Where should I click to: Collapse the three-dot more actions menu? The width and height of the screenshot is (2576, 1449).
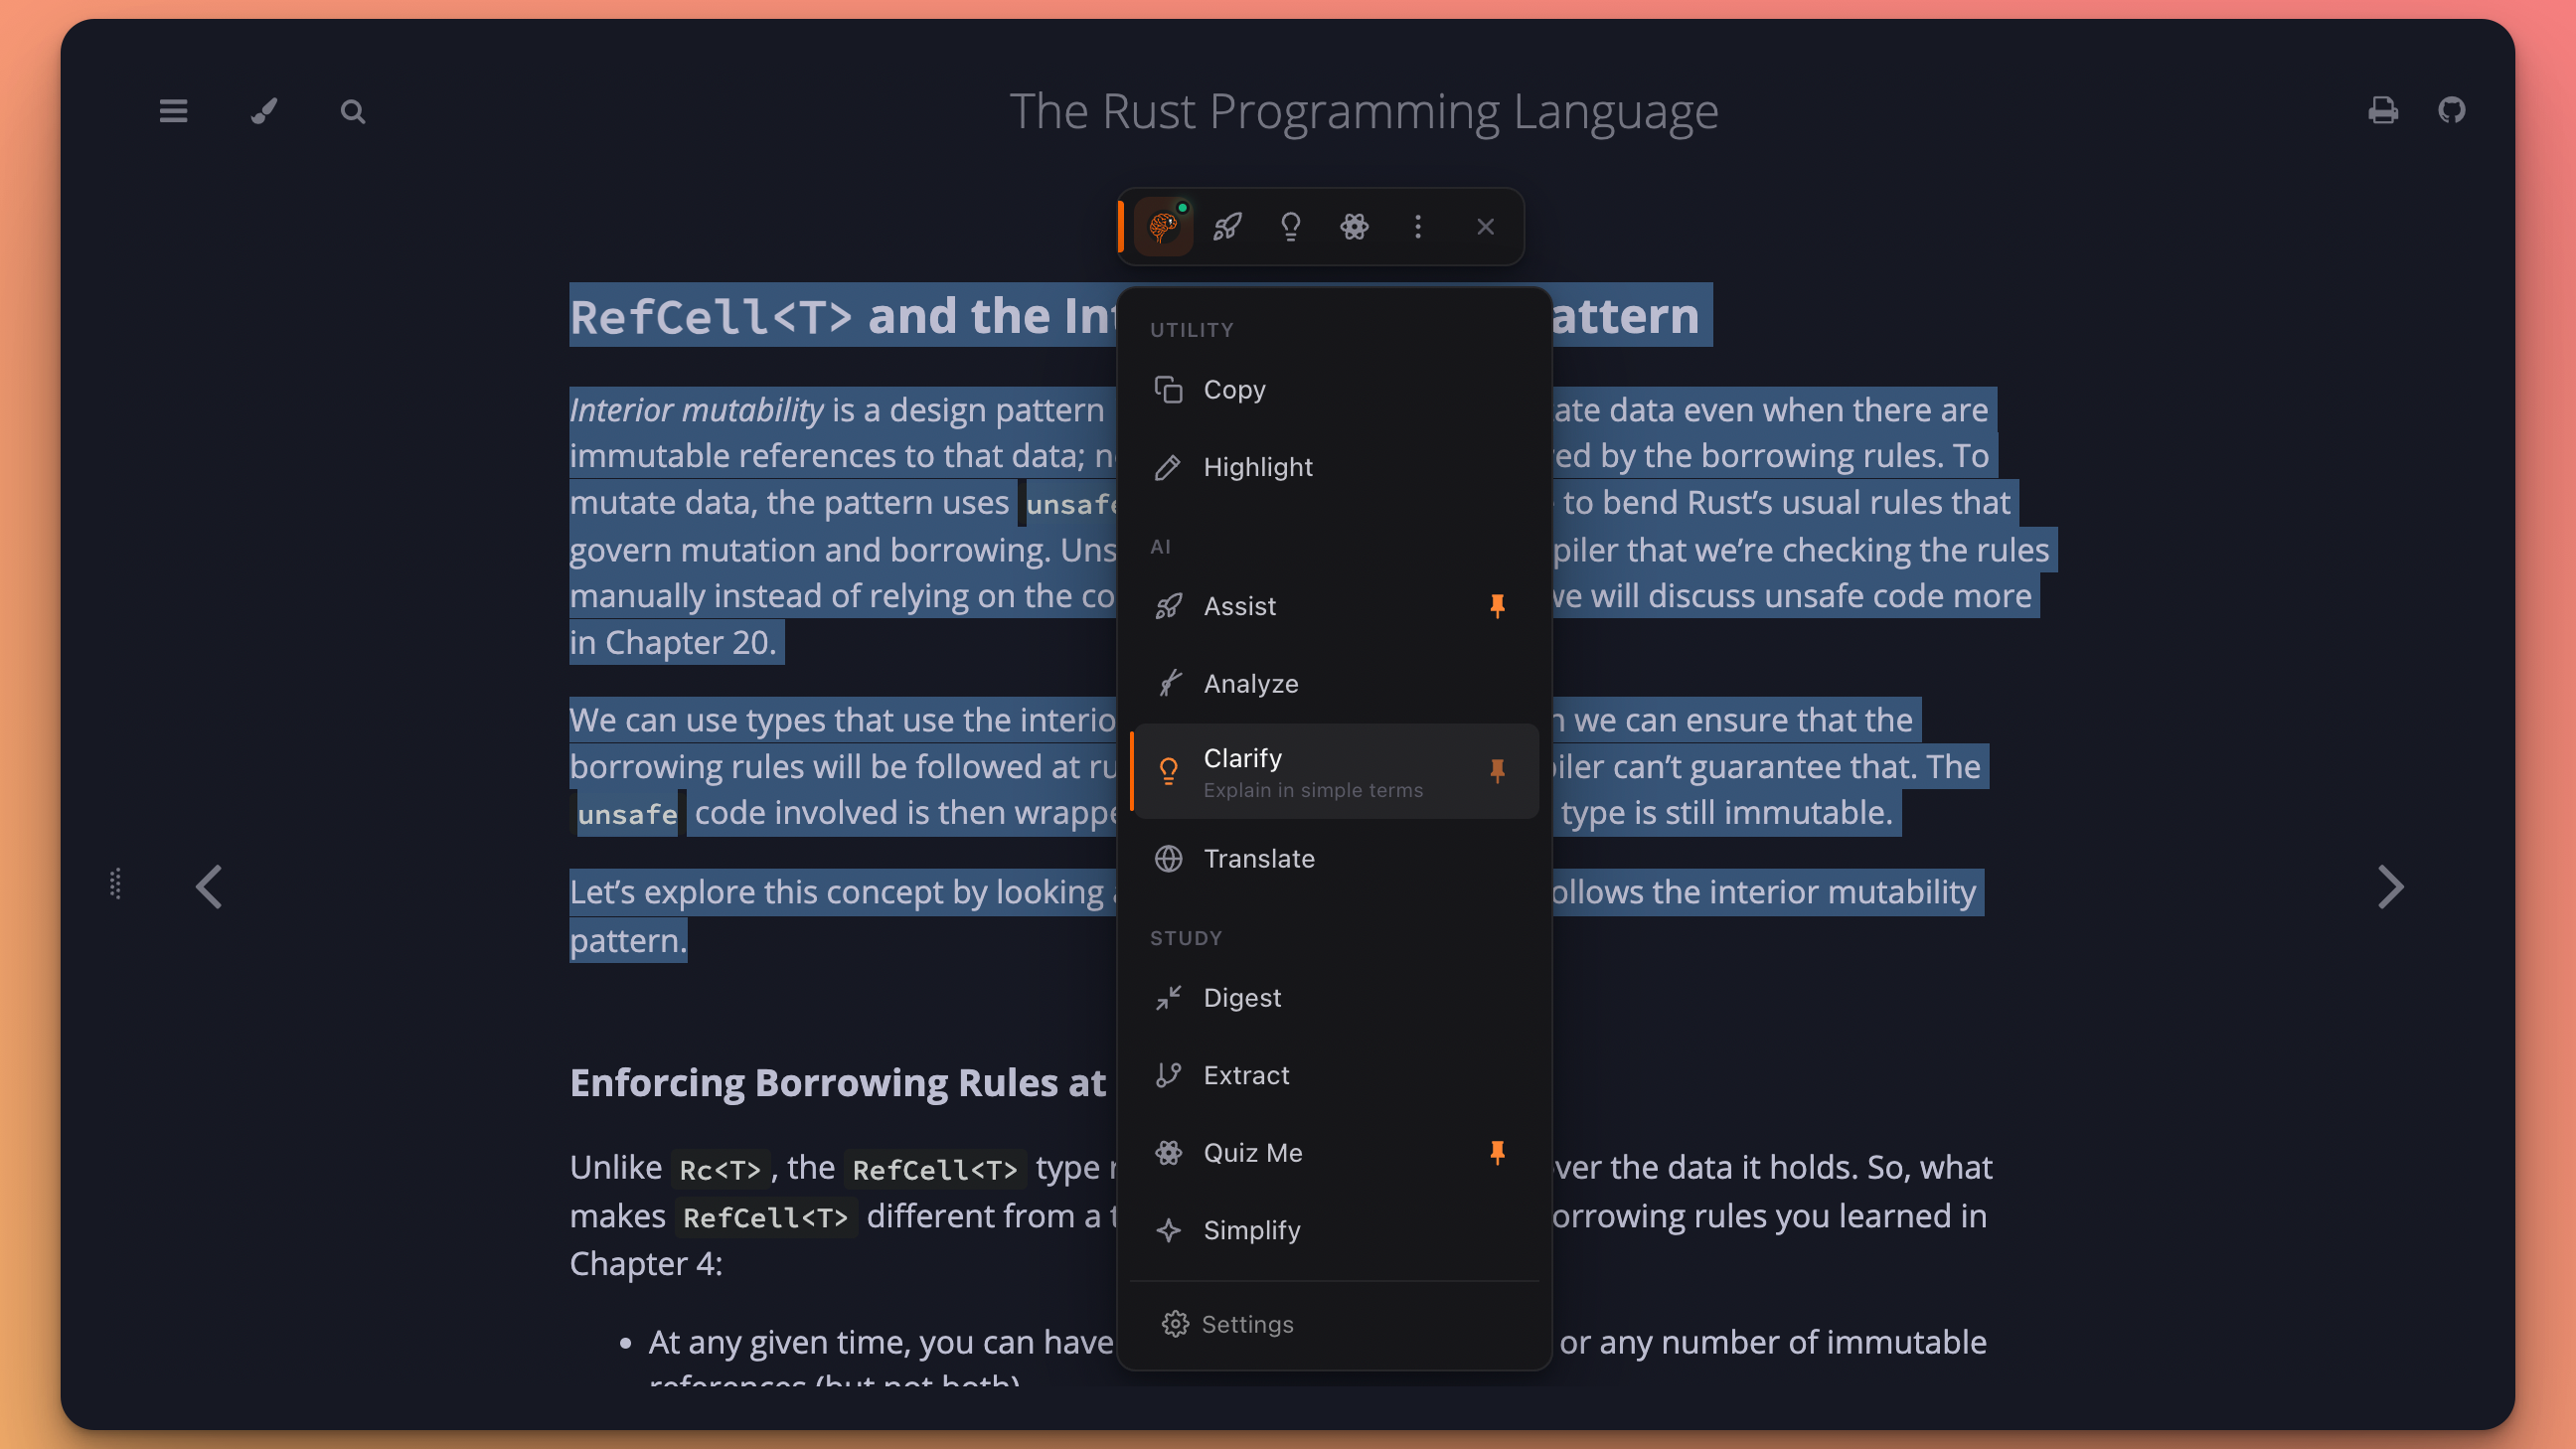(1417, 227)
